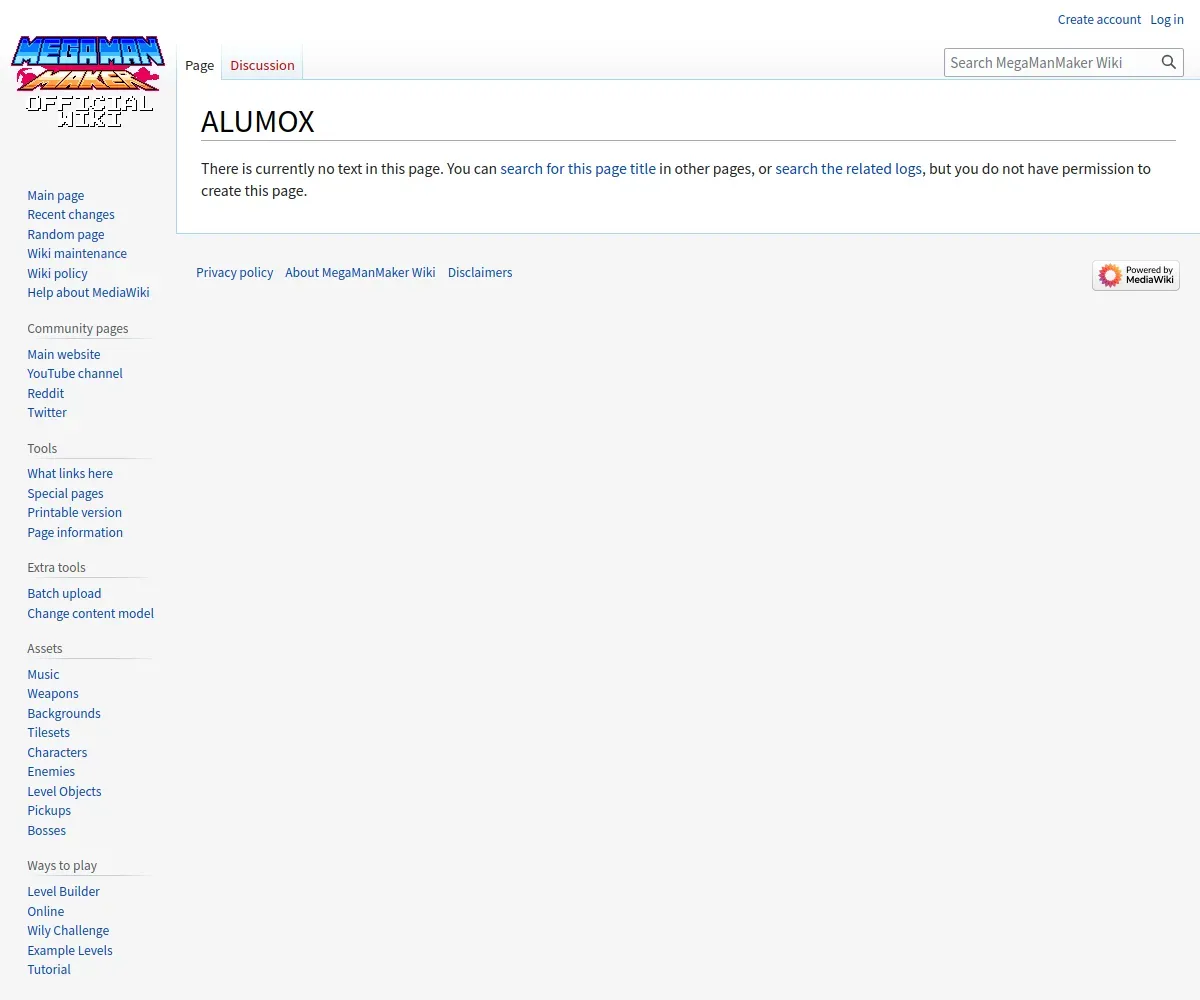Select Change content model
The width and height of the screenshot is (1200, 1000).
tap(90, 613)
